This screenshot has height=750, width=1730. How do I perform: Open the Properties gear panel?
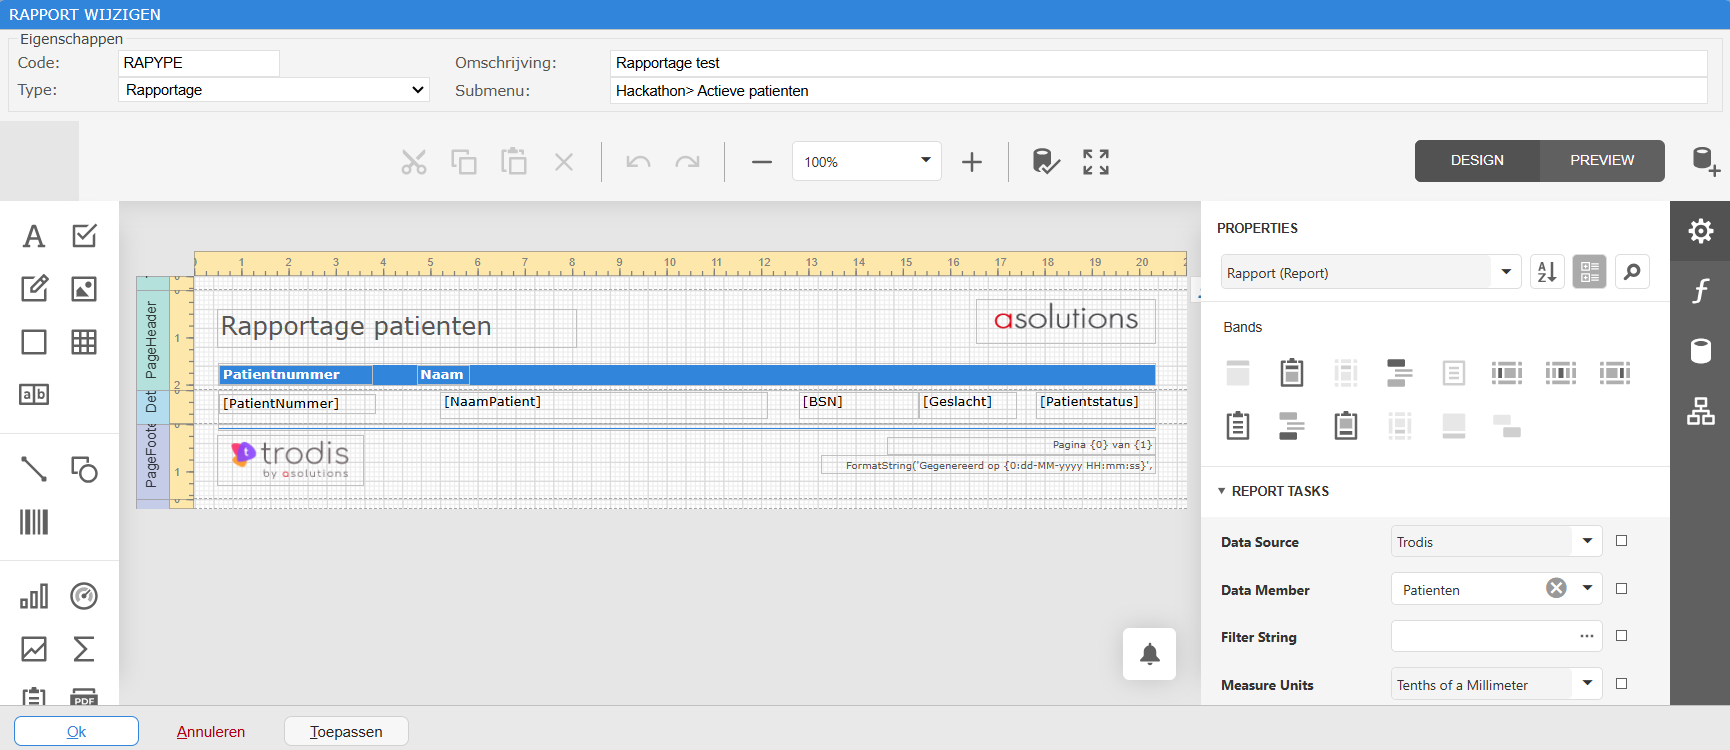(1700, 231)
